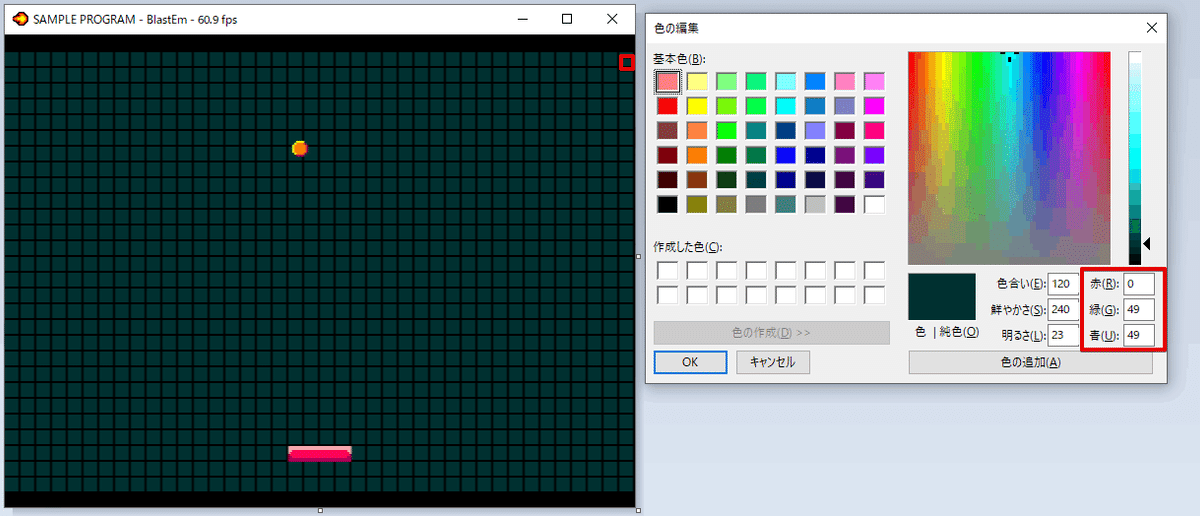This screenshot has height=516, width=1200.
Task: Click the 基本色(B) label
Action: (679, 59)
